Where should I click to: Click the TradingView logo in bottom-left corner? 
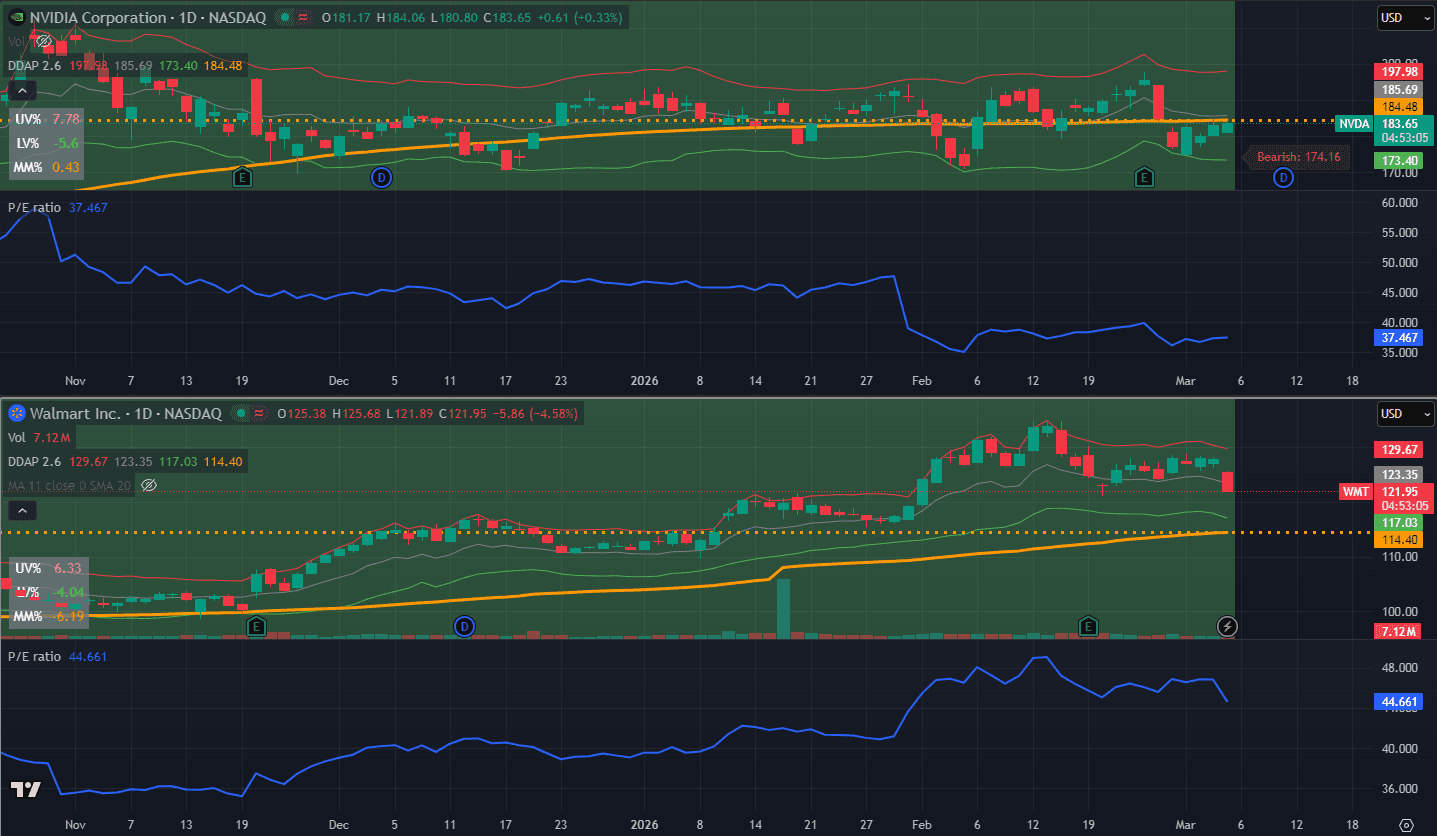point(27,790)
